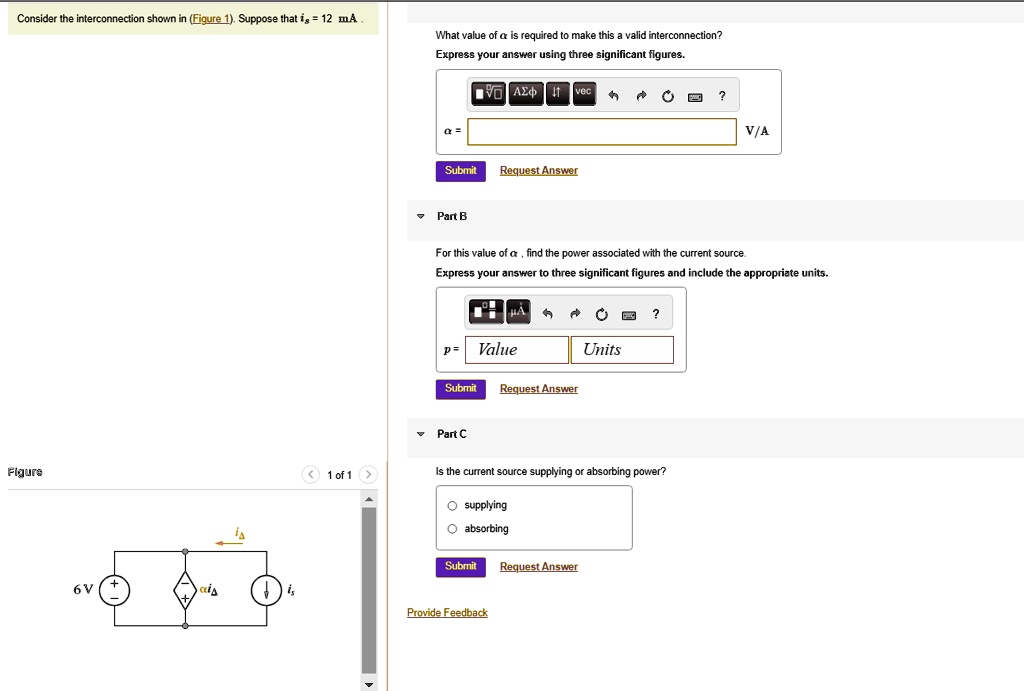1024x691 pixels.
Task: Click the exponent template icon in Part B
Action: [x=489, y=310]
